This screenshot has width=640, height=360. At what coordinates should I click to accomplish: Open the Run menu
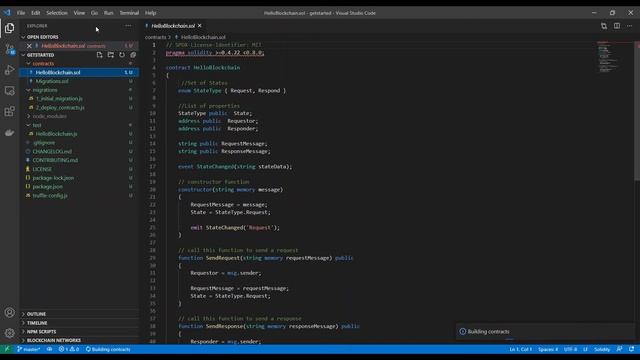click(109, 13)
